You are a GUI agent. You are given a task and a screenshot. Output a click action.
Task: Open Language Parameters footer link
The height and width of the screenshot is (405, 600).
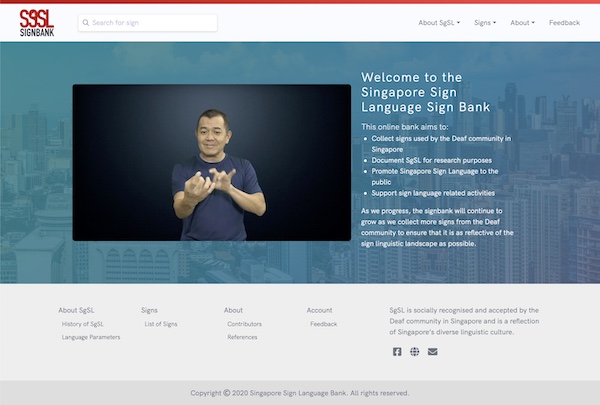[x=91, y=337]
